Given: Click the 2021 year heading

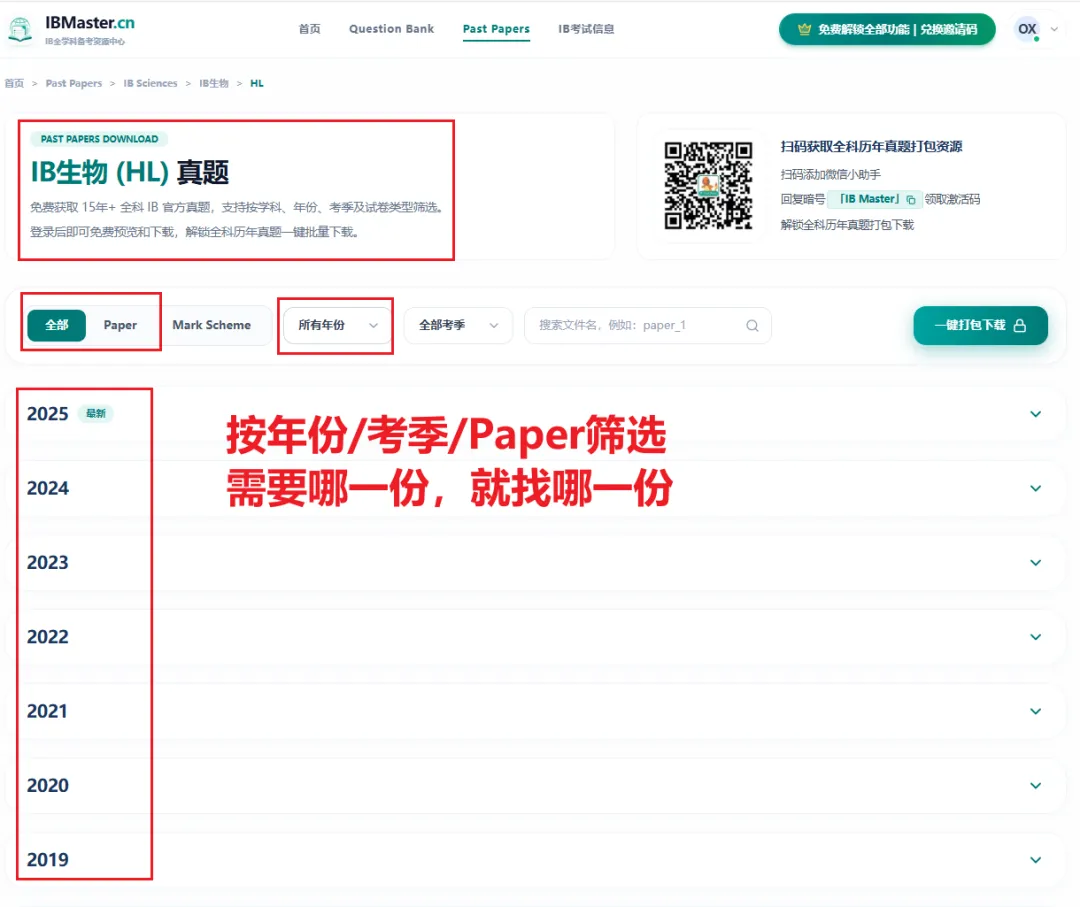Looking at the screenshot, I should 48,711.
